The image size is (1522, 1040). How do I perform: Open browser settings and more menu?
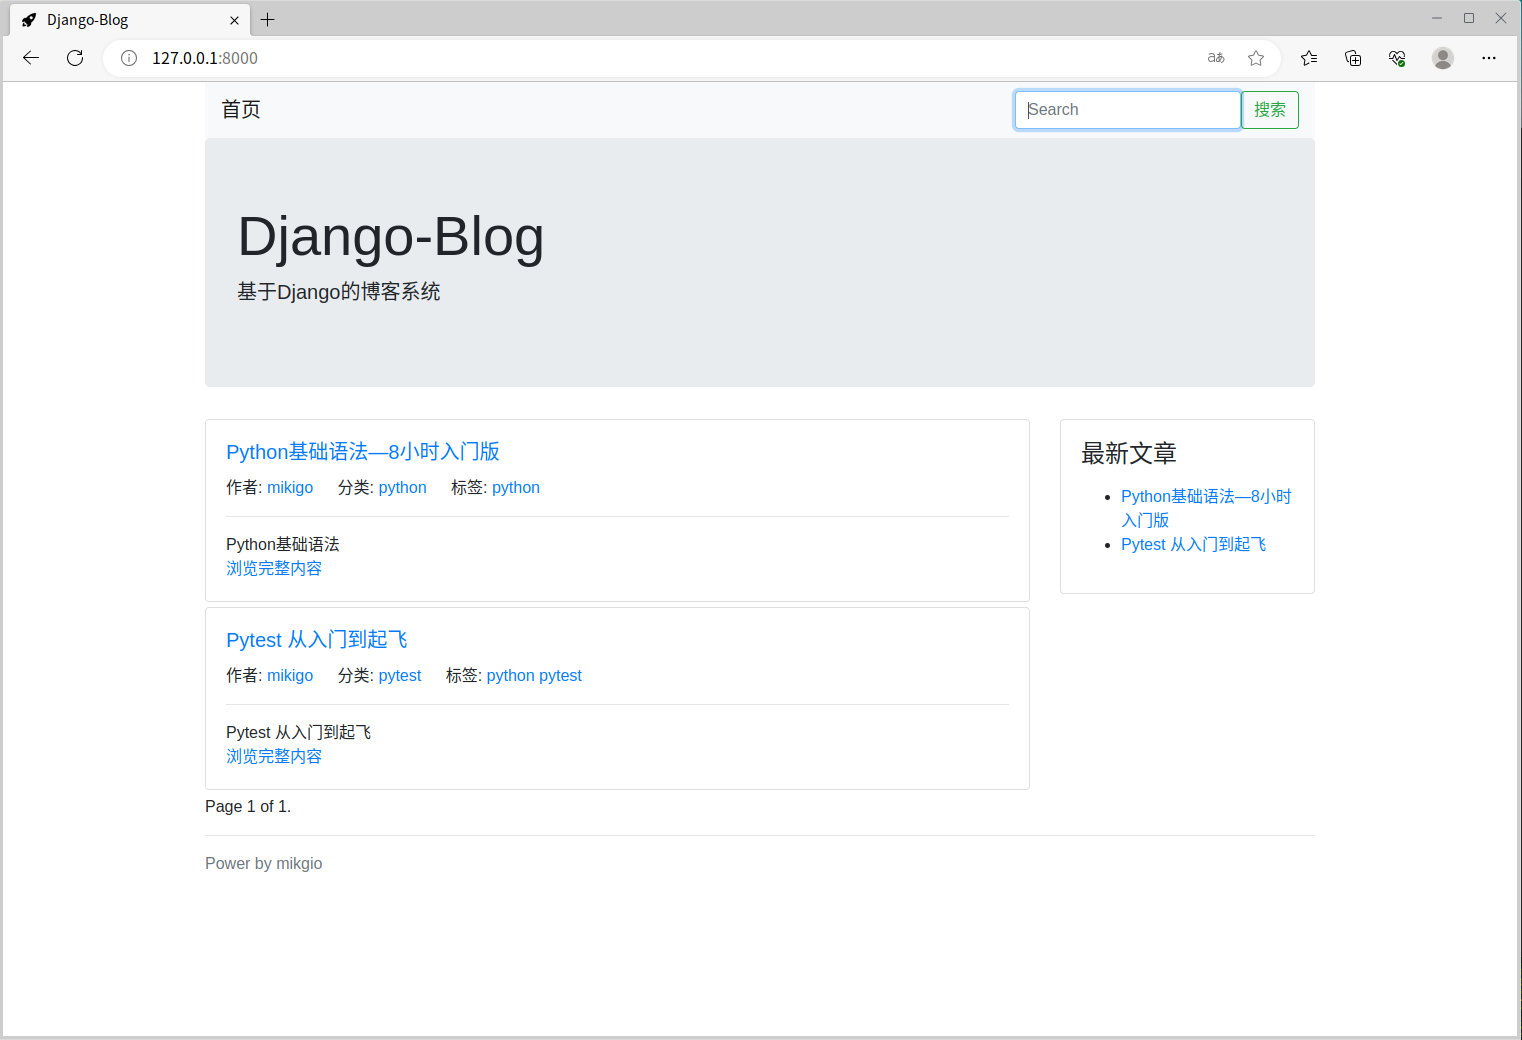(1489, 58)
